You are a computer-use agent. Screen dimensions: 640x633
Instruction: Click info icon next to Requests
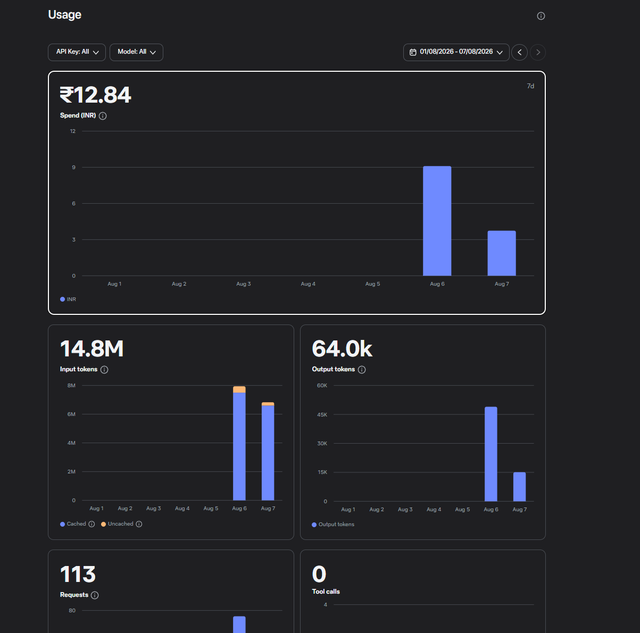tap(95, 595)
